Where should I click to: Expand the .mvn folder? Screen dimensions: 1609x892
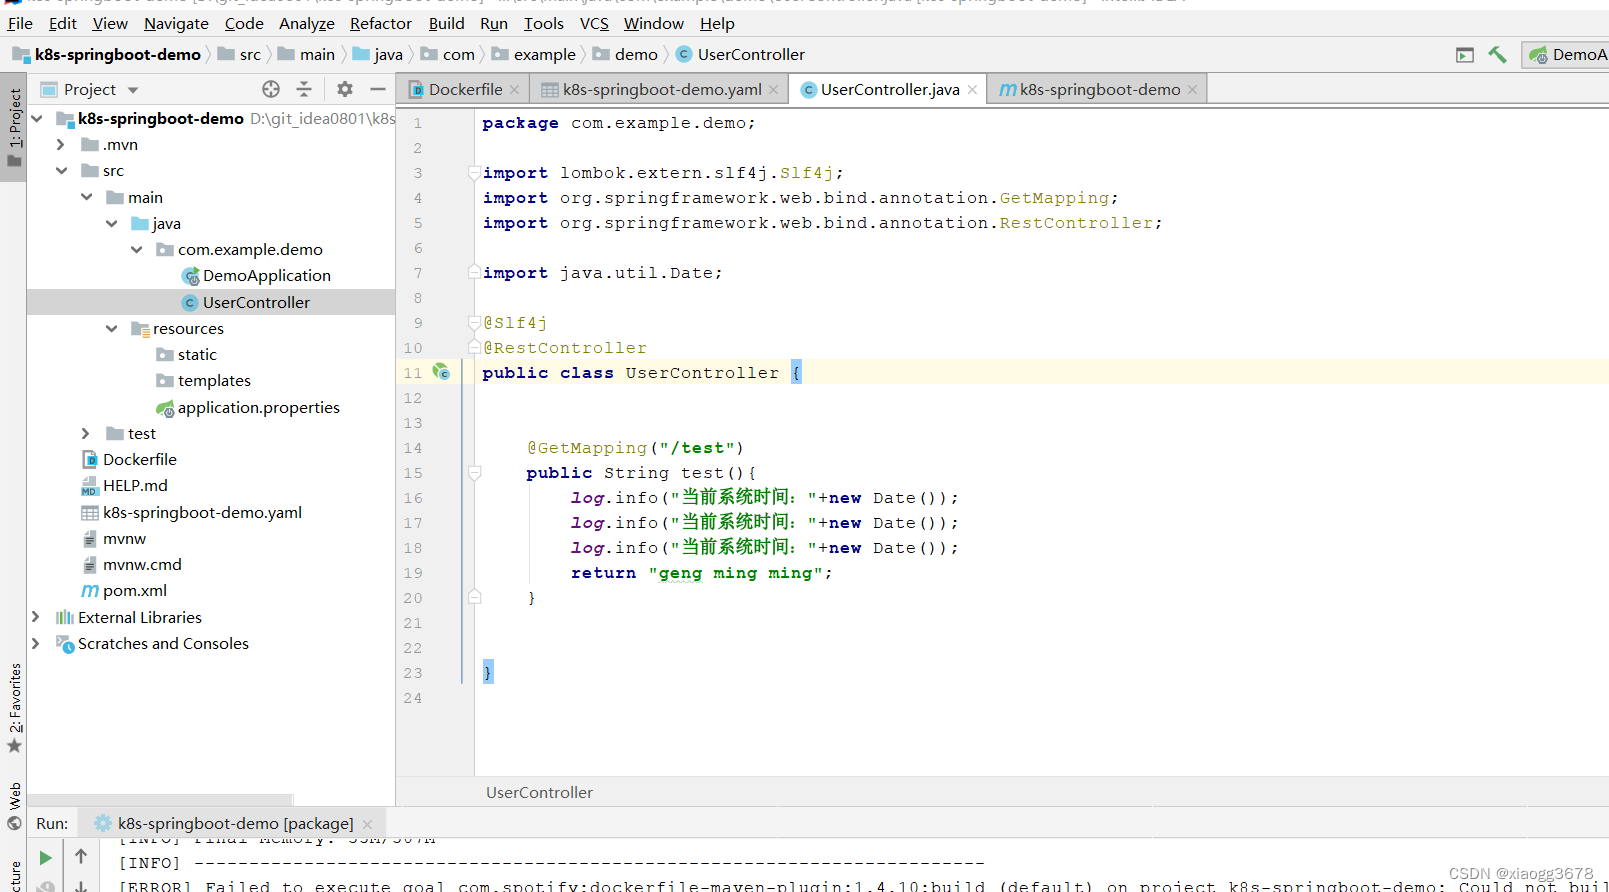pyautogui.click(x=61, y=144)
